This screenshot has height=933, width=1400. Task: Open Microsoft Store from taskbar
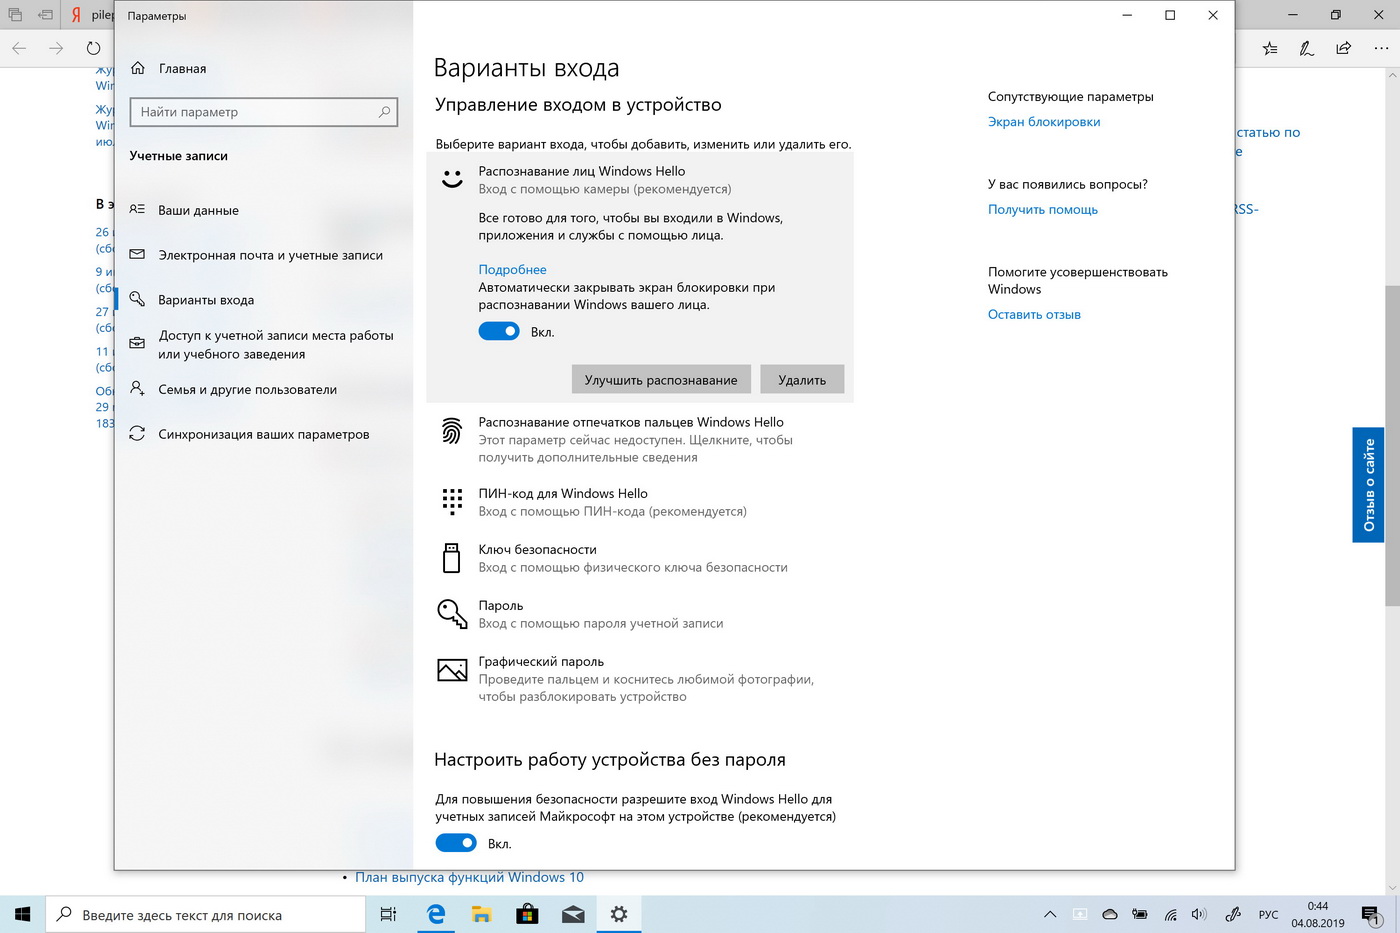point(527,914)
